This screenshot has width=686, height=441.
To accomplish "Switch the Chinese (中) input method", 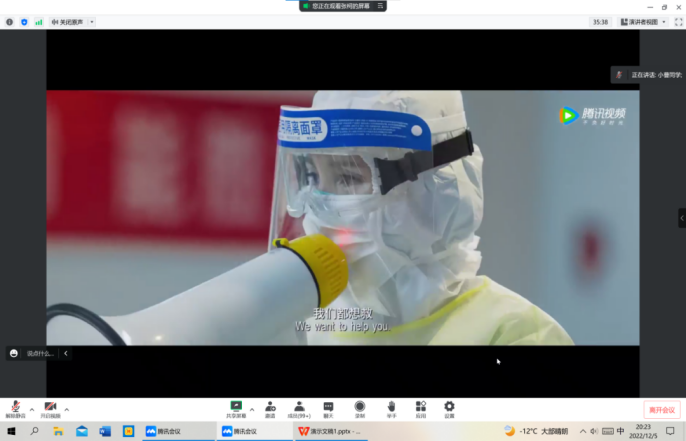I will (620, 431).
